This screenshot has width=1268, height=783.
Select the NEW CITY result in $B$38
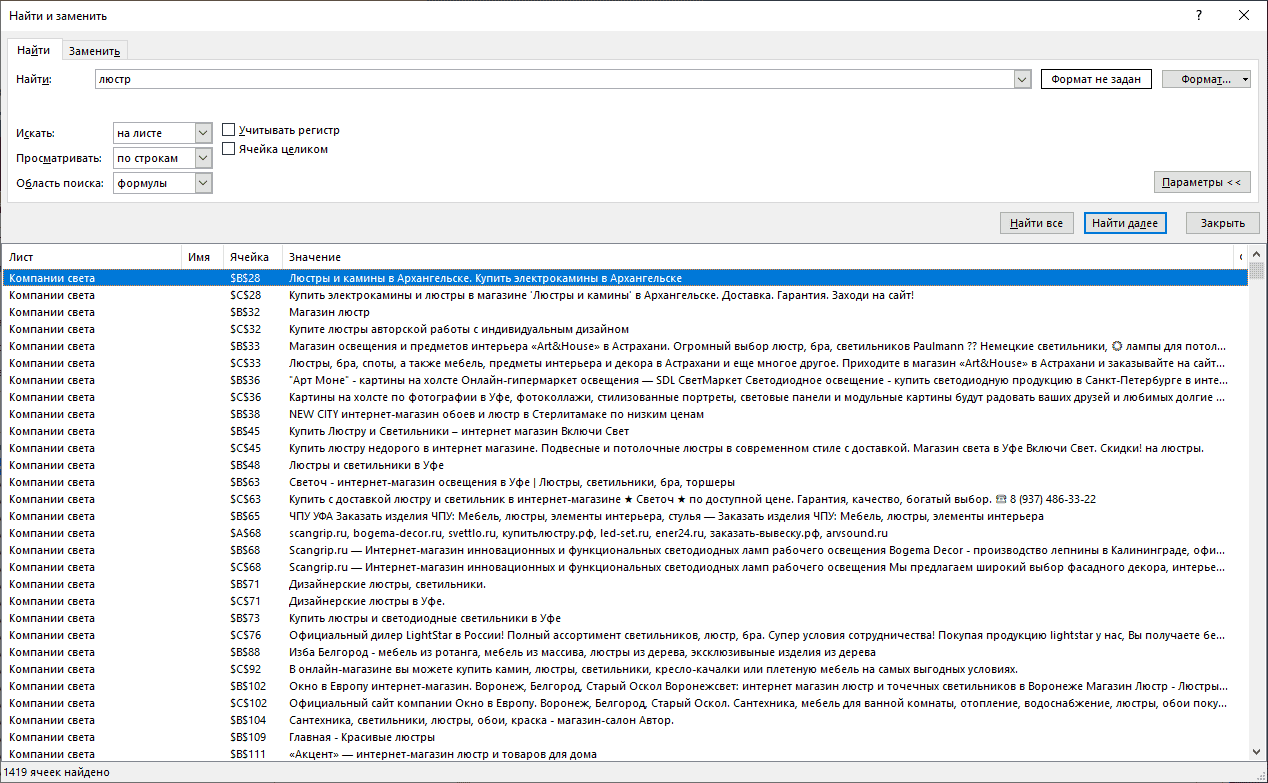[x=625, y=414]
